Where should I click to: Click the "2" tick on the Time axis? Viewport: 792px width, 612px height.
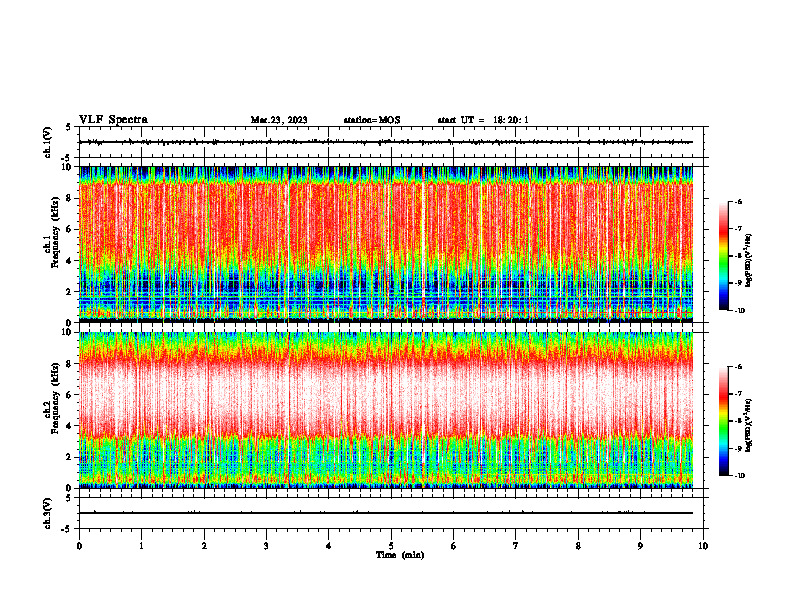(204, 546)
